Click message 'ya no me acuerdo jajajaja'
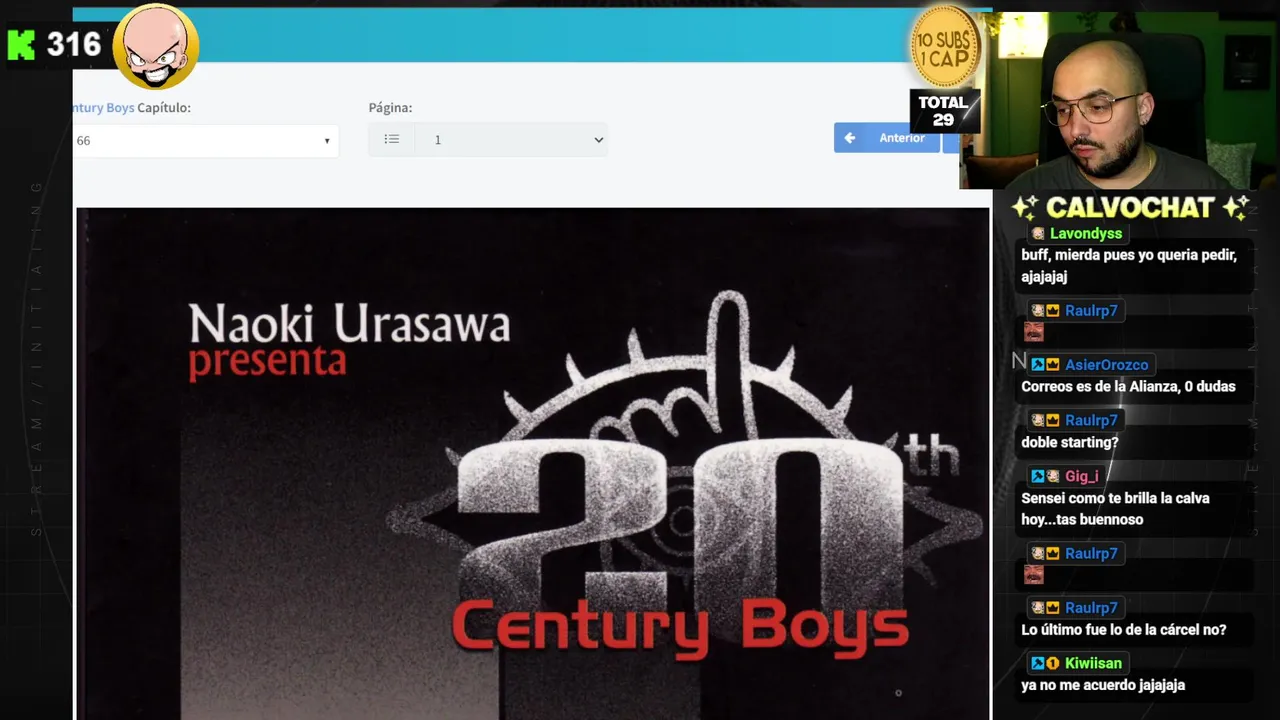 [1103, 685]
